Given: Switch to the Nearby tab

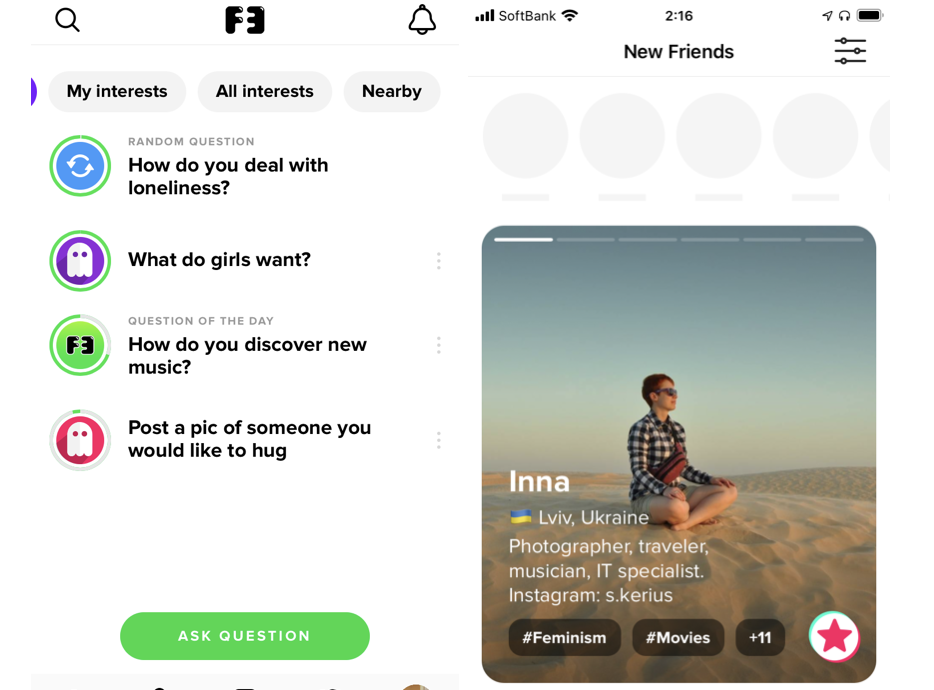Looking at the screenshot, I should [x=392, y=91].
